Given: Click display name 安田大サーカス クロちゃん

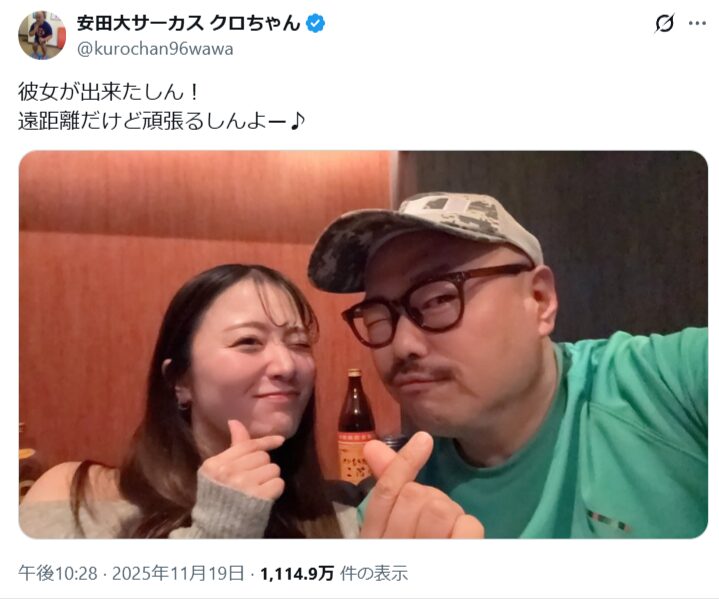Looking at the screenshot, I should [x=188, y=23].
